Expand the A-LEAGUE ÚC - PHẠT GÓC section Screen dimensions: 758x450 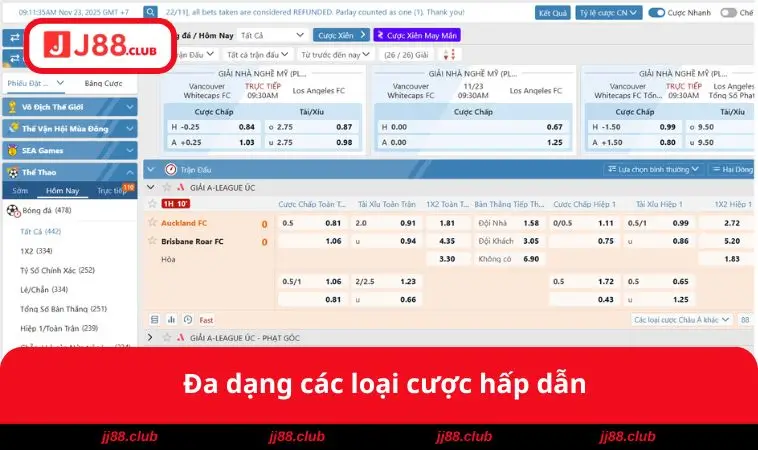point(150,337)
